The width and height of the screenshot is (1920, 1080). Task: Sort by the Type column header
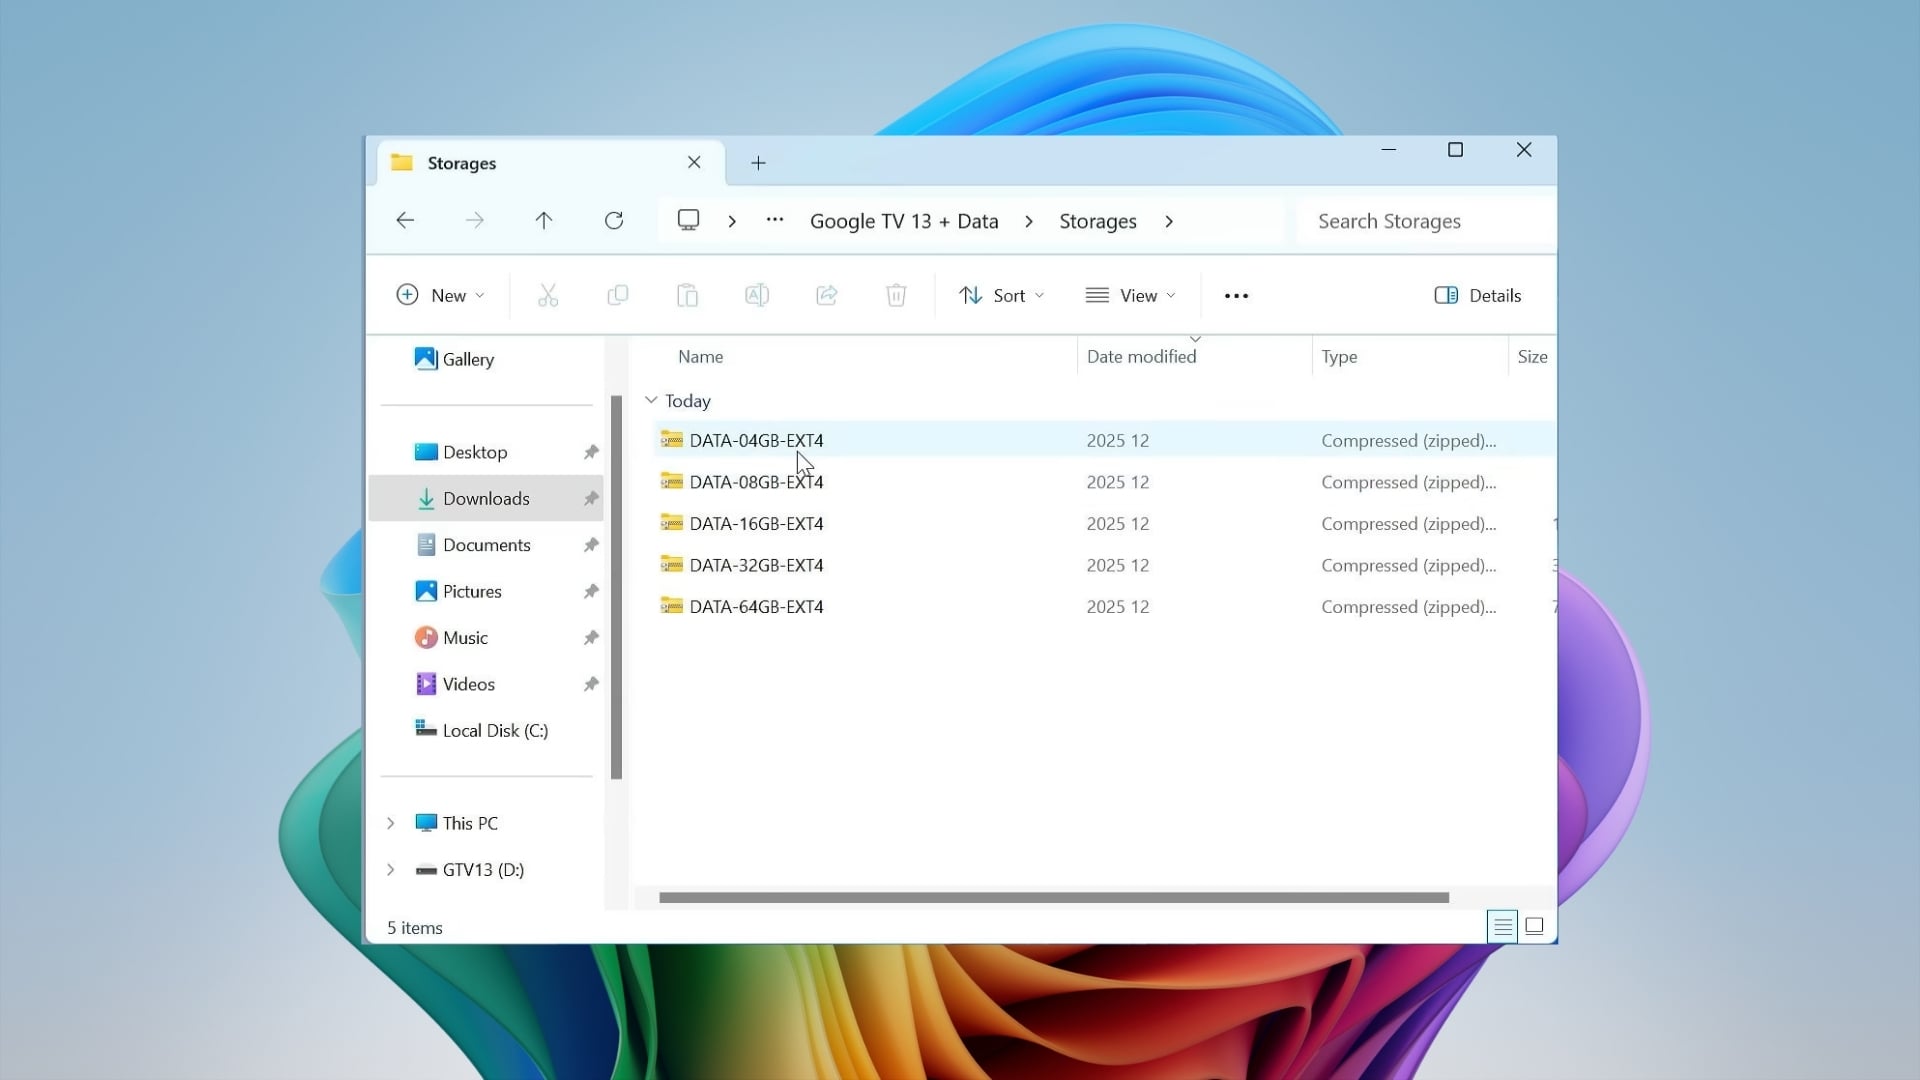[x=1339, y=357]
